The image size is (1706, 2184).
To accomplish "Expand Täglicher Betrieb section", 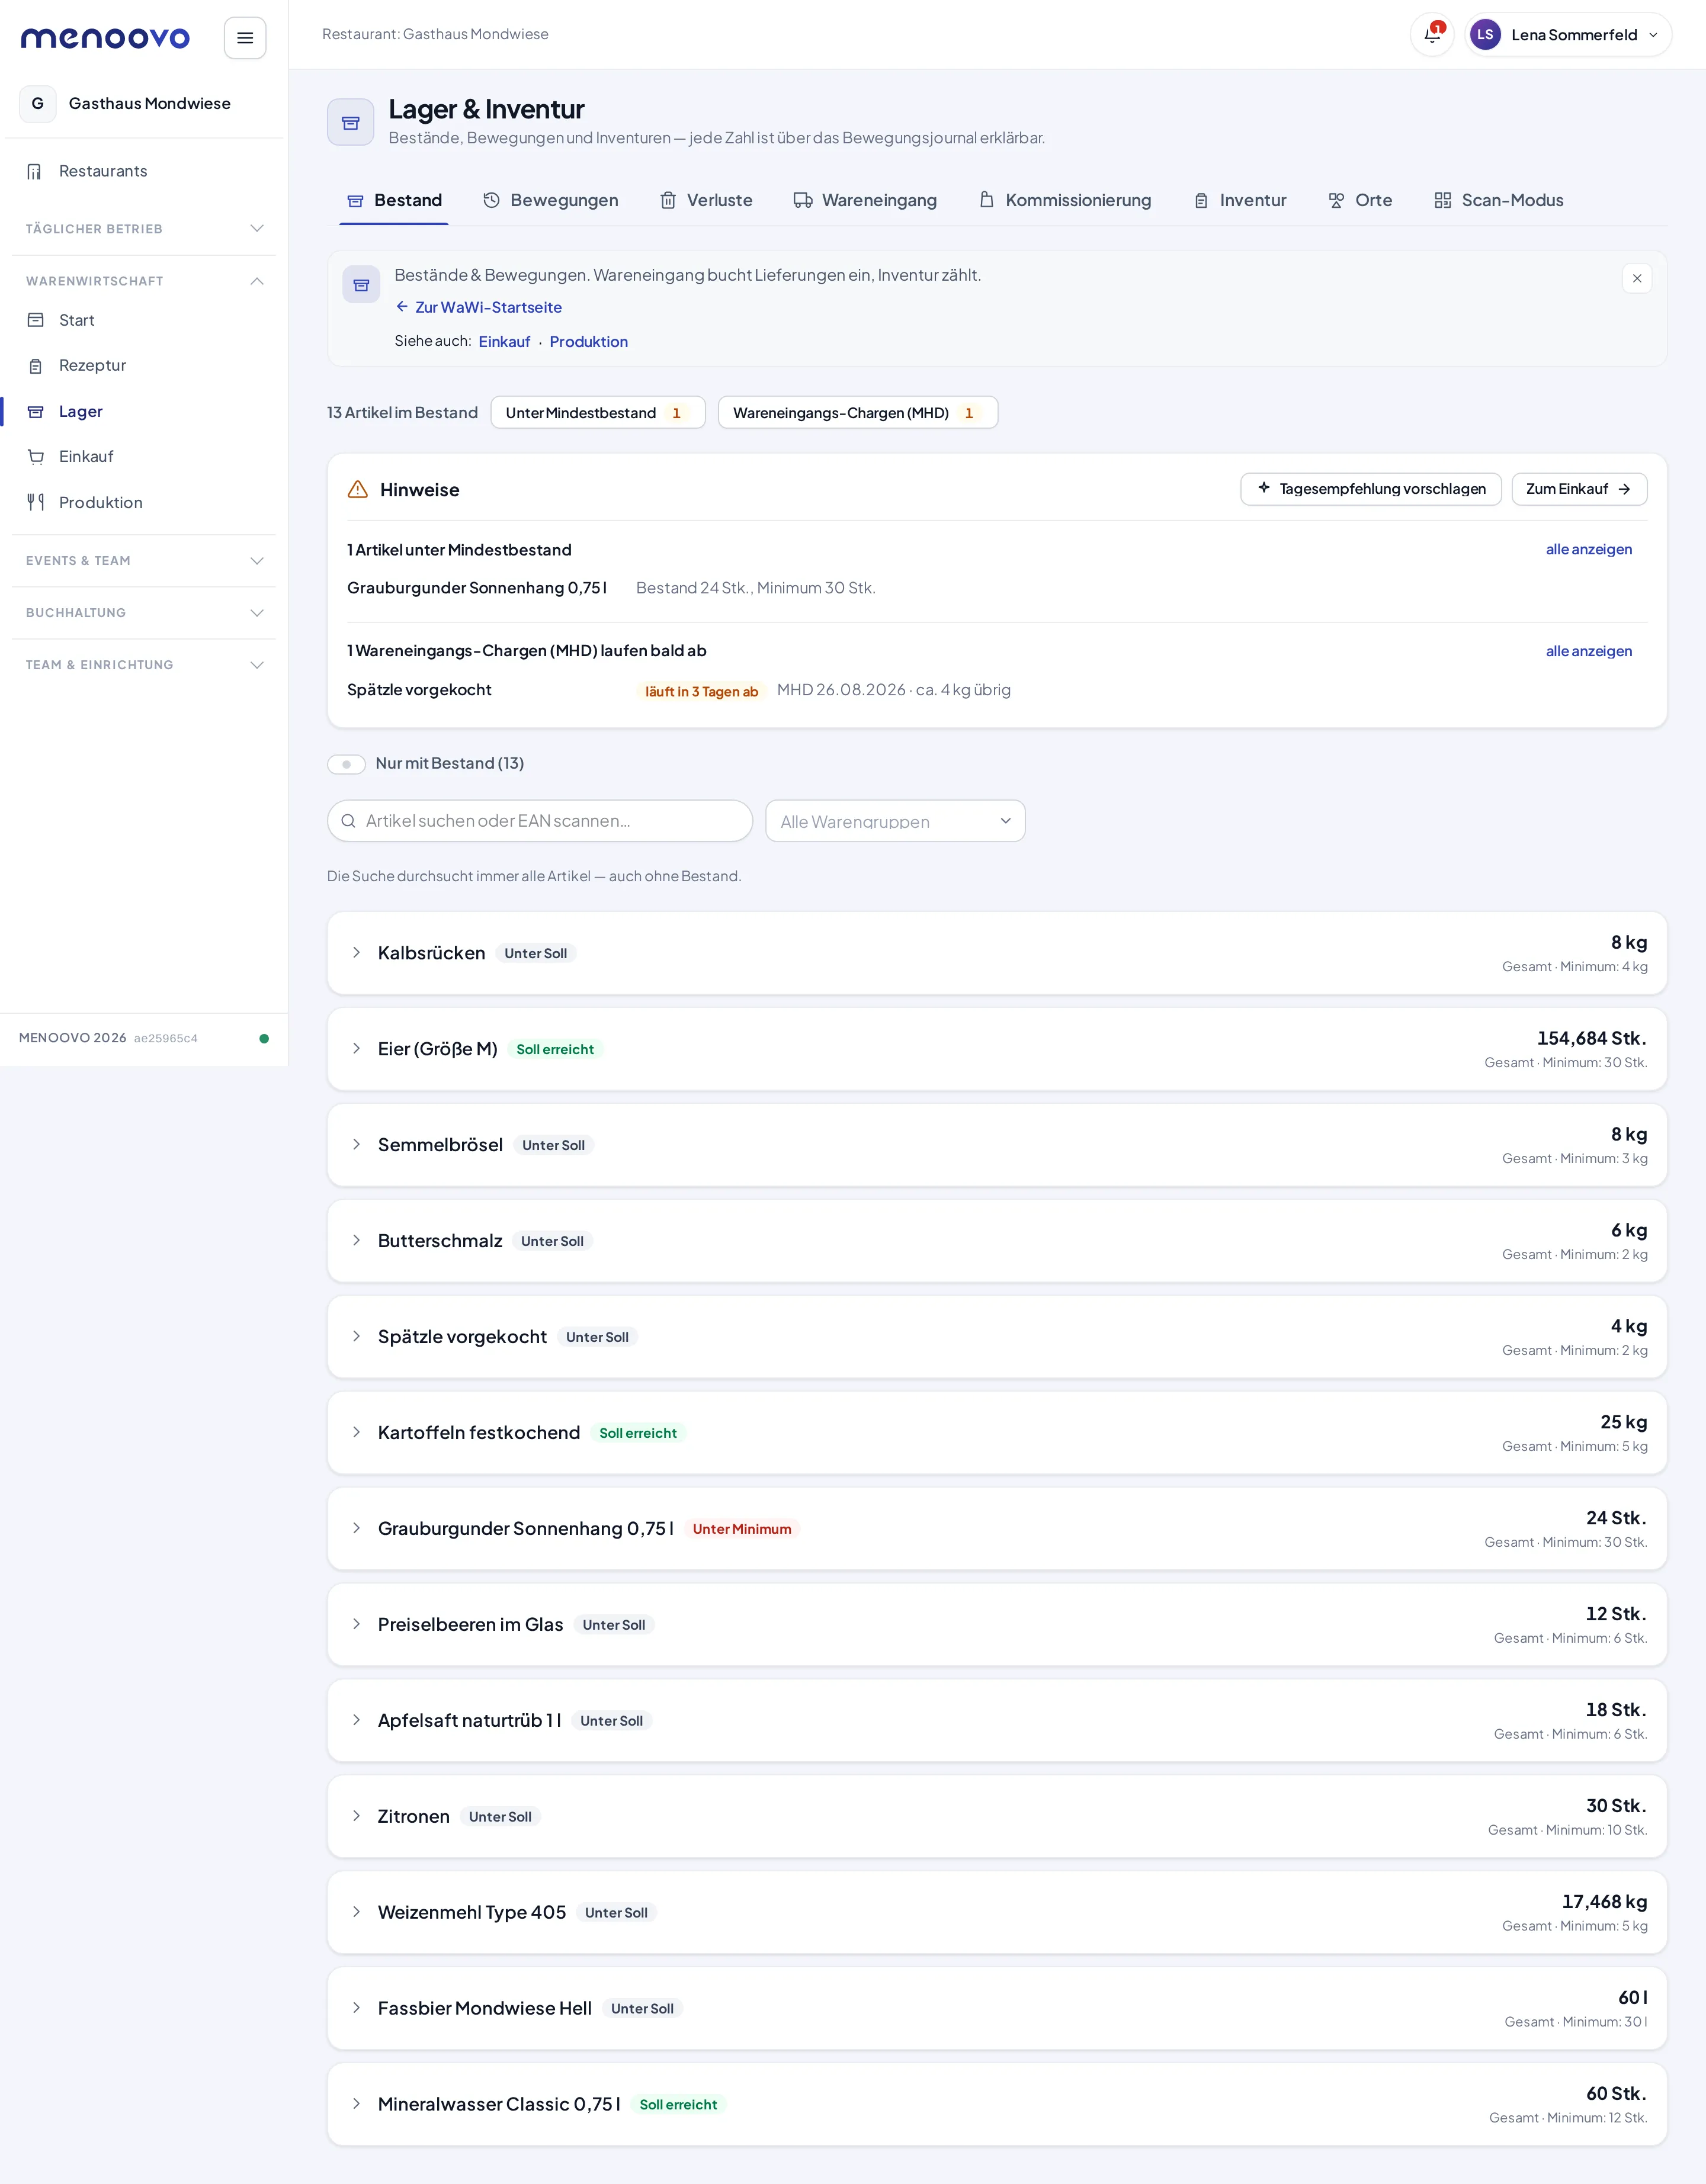I will pyautogui.click(x=144, y=229).
